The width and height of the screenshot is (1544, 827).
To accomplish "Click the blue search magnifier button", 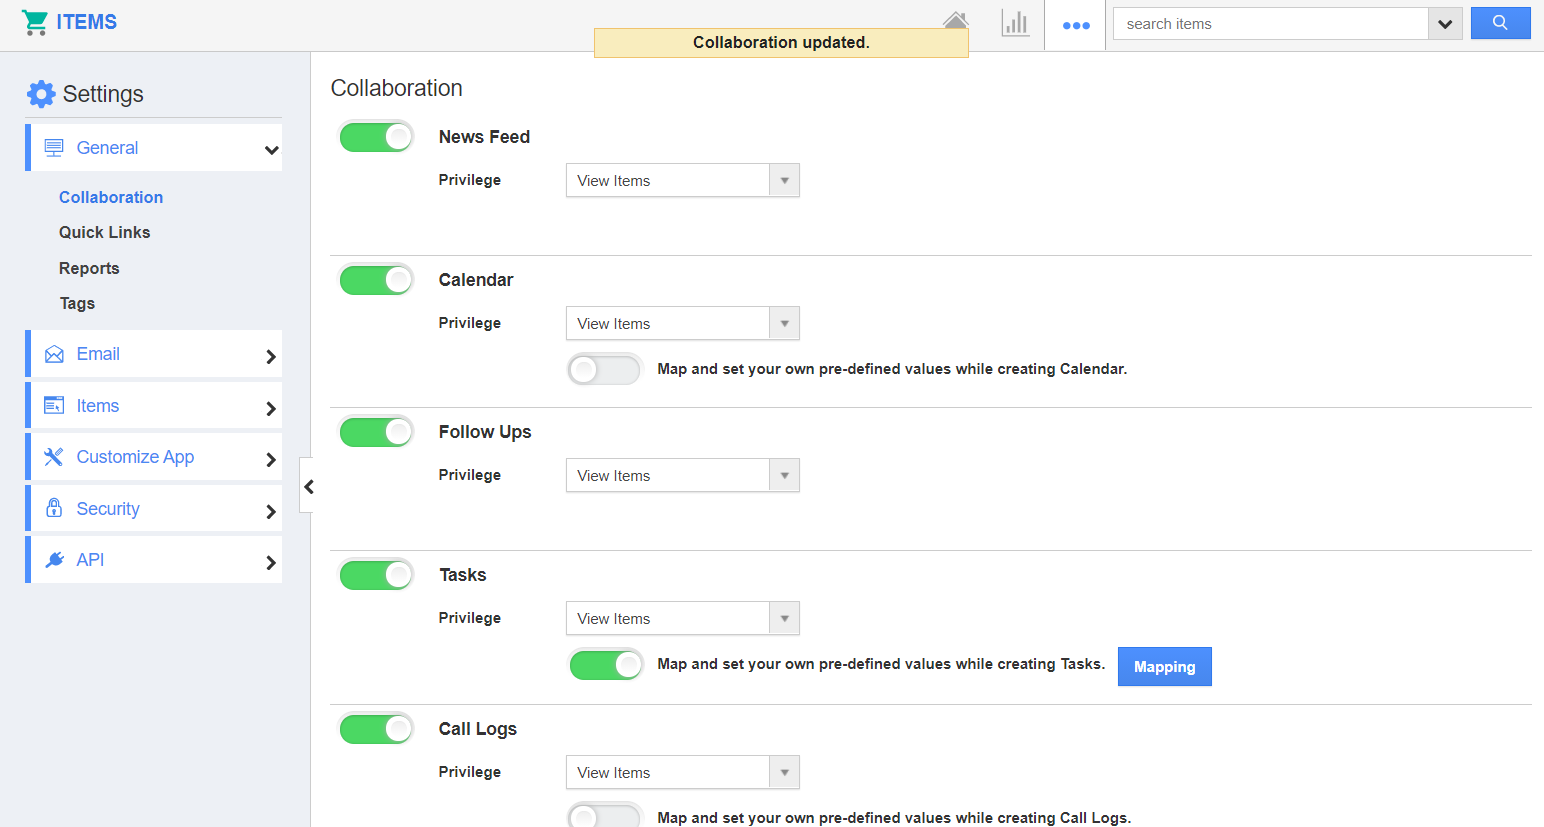I will click(x=1500, y=23).
